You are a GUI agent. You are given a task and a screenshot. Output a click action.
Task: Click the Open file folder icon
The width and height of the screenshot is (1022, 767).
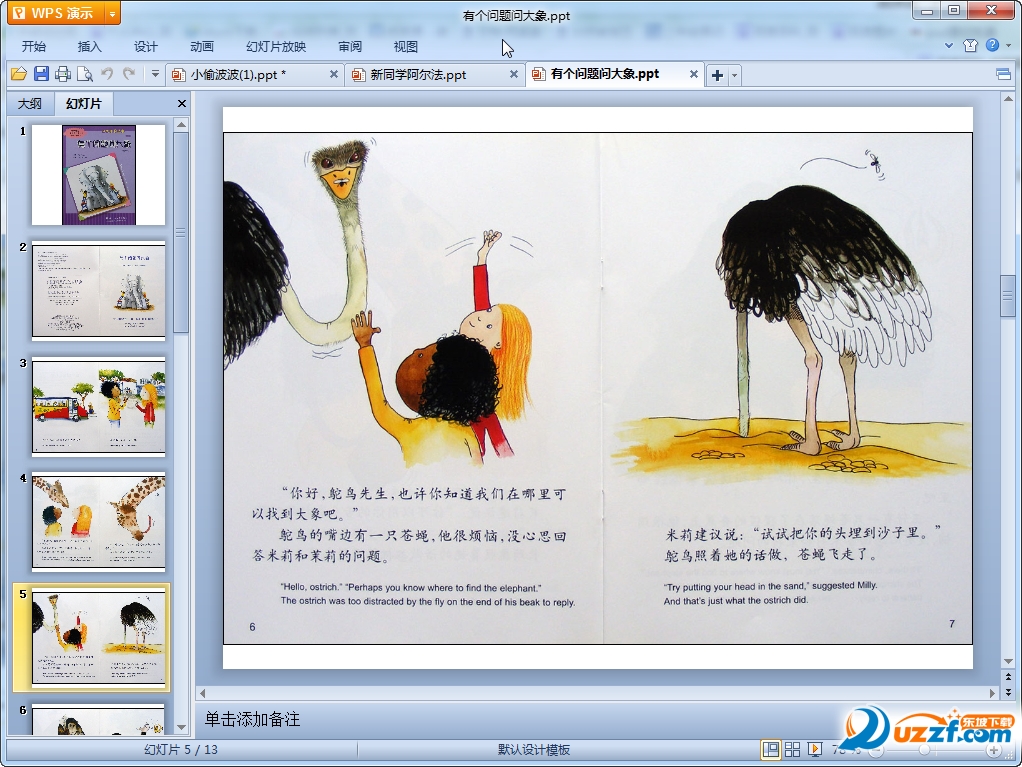click(18, 74)
